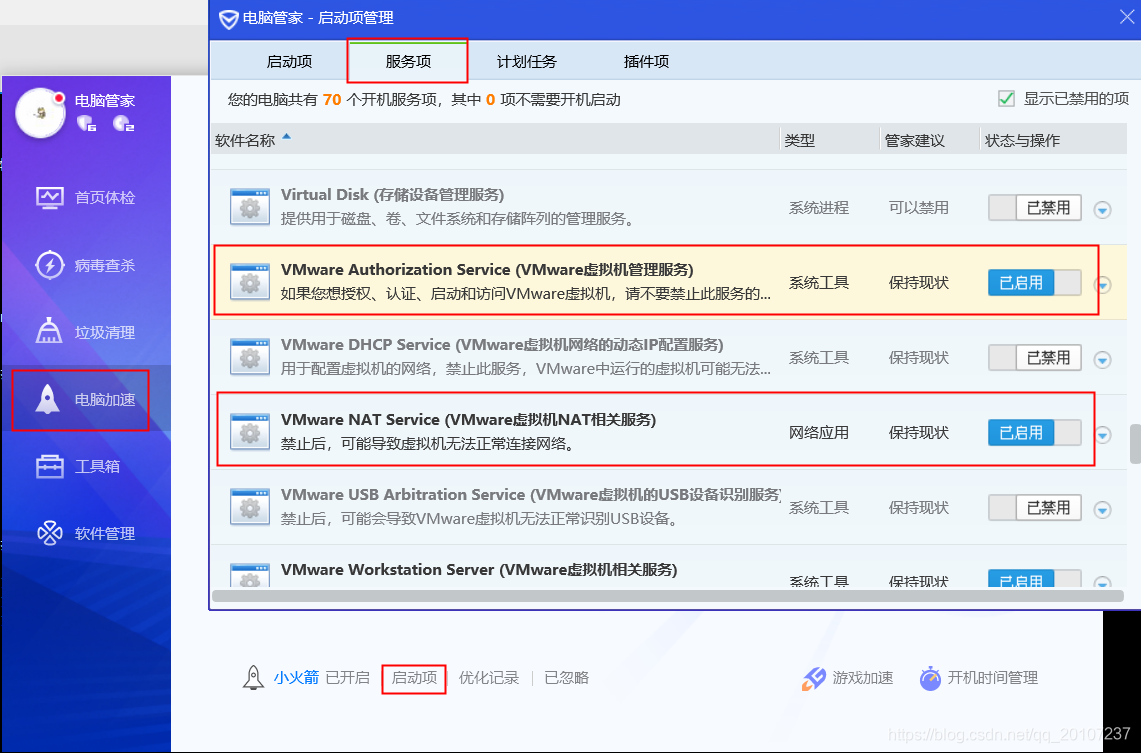Select 电脑加速 rocket icon

48,399
